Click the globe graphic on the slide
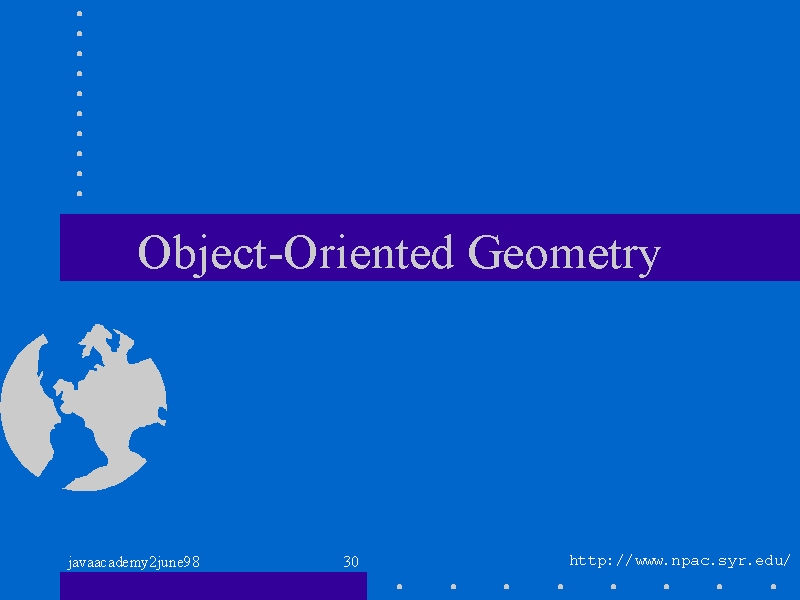800x600 pixels. pyautogui.click(x=84, y=408)
